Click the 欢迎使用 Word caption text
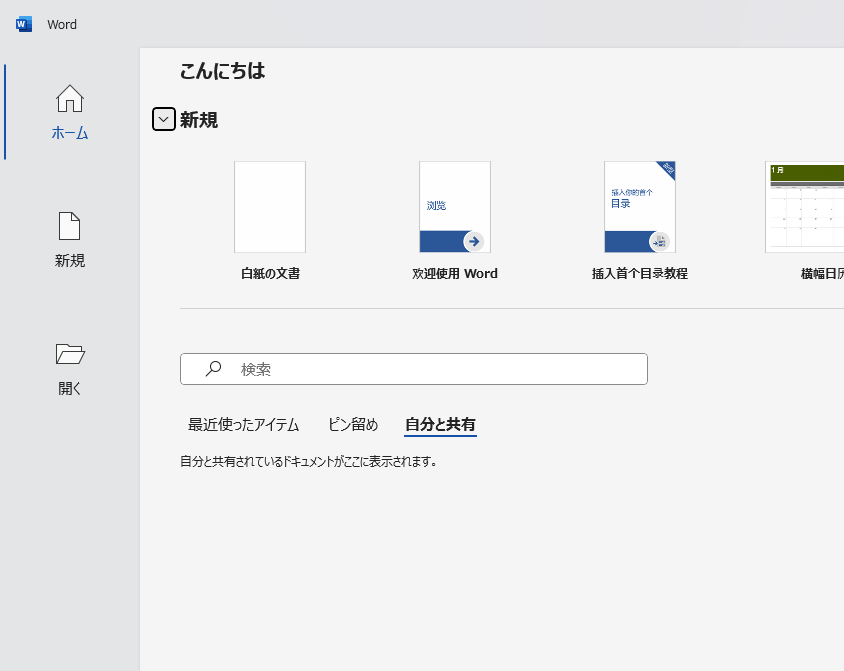 click(x=454, y=274)
